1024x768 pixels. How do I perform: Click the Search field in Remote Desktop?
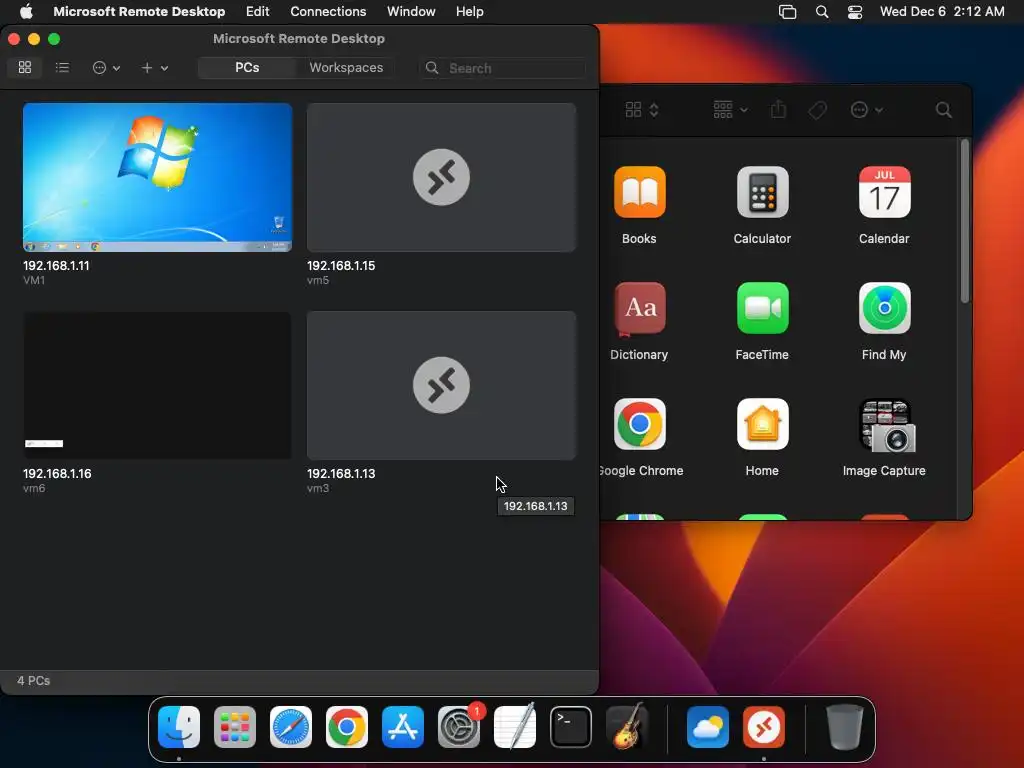[502, 68]
